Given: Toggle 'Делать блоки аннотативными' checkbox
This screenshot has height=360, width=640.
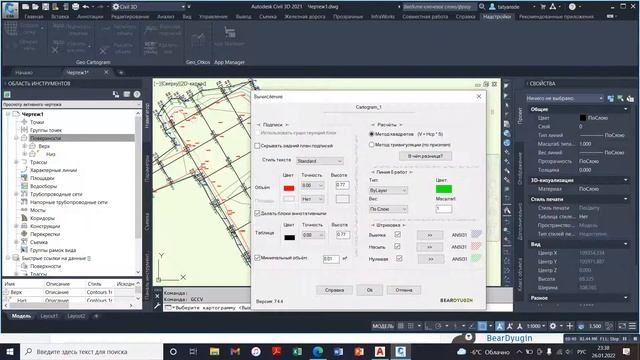Looking at the screenshot, I should (257, 213).
